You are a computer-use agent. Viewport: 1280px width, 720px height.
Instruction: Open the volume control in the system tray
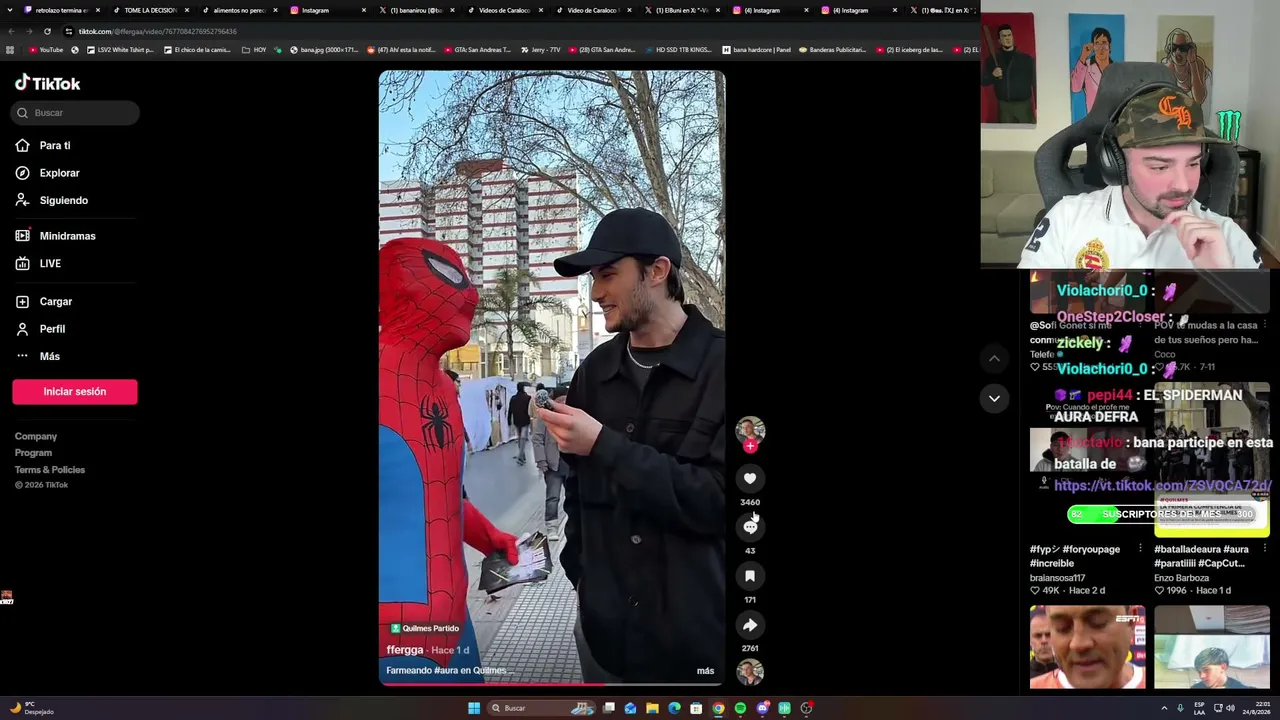(1230, 708)
